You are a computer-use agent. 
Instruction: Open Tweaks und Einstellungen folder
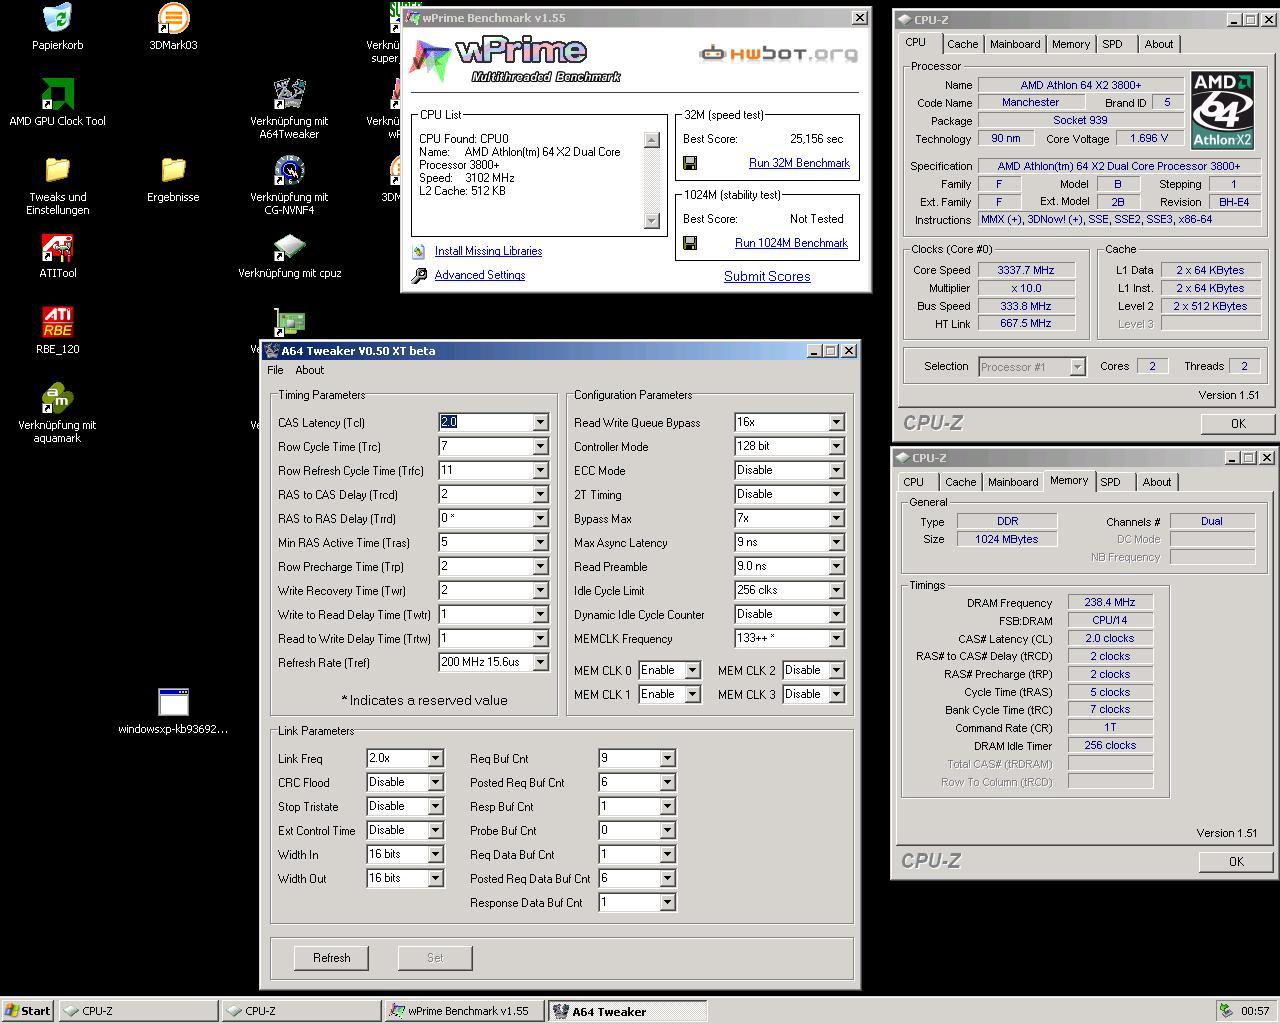point(57,170)
